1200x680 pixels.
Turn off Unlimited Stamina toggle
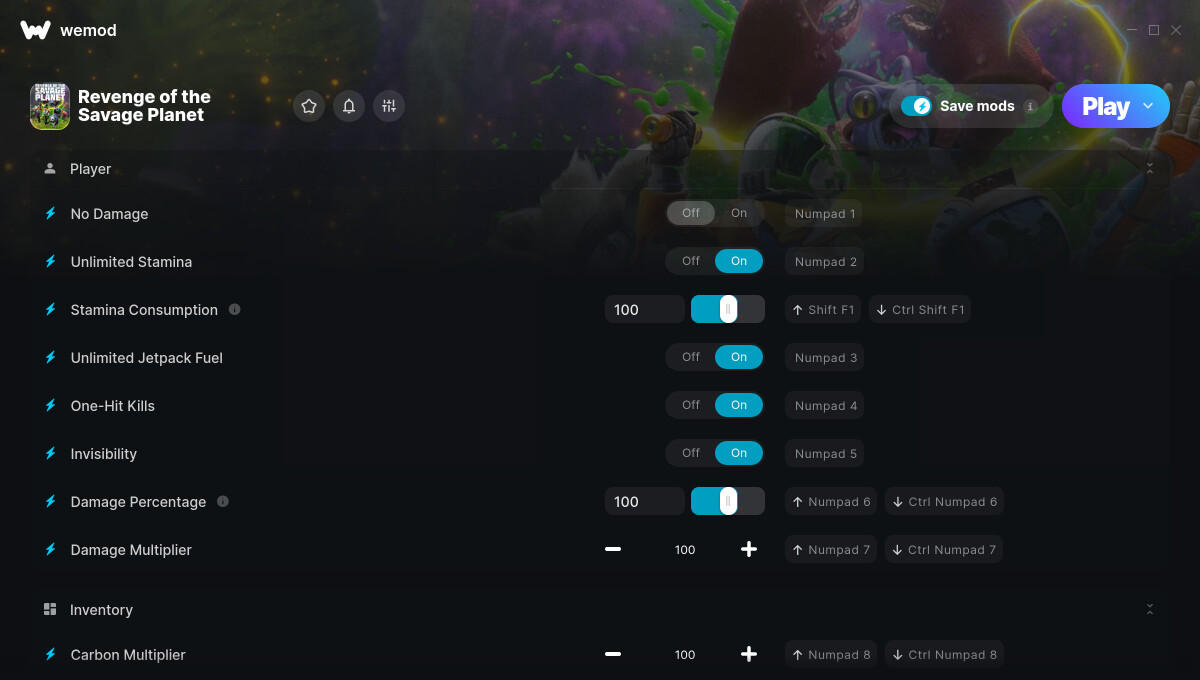tap(691, 261)
